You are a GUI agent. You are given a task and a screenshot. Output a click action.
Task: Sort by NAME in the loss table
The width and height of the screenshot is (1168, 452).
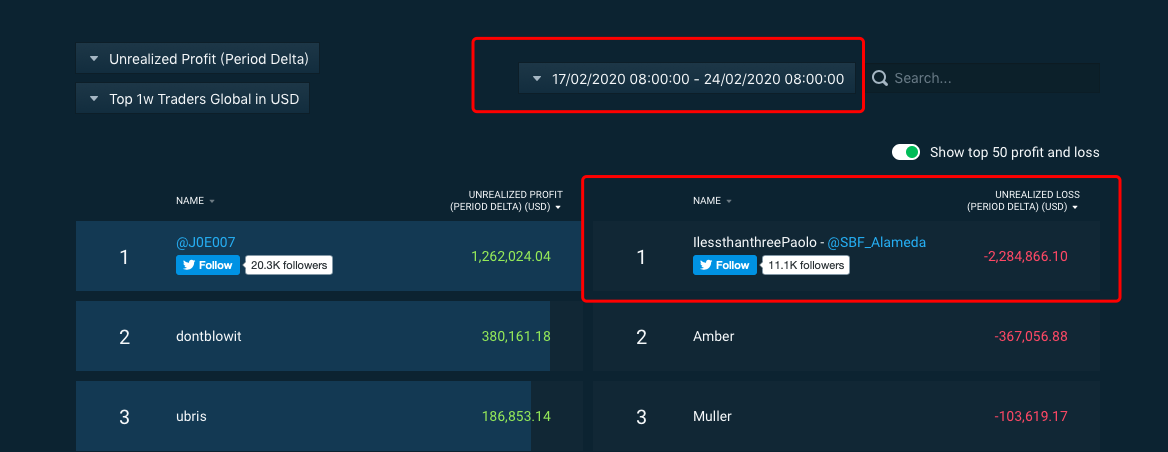point(712,201)
